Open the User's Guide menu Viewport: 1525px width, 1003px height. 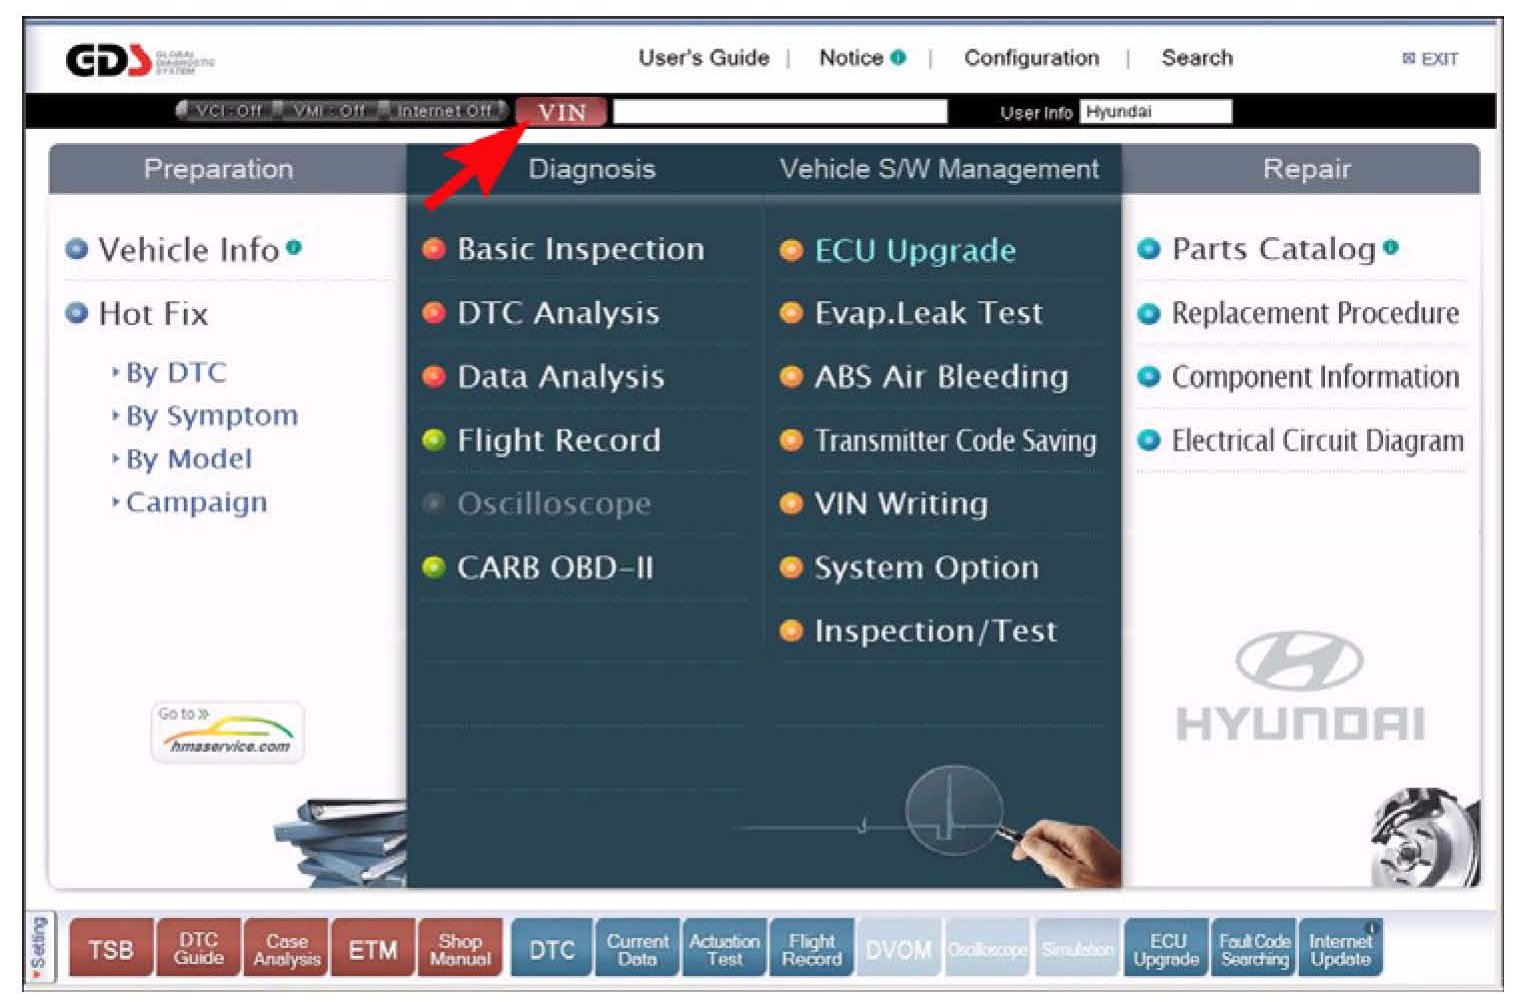pyautogui.click(x=704, y=58)
